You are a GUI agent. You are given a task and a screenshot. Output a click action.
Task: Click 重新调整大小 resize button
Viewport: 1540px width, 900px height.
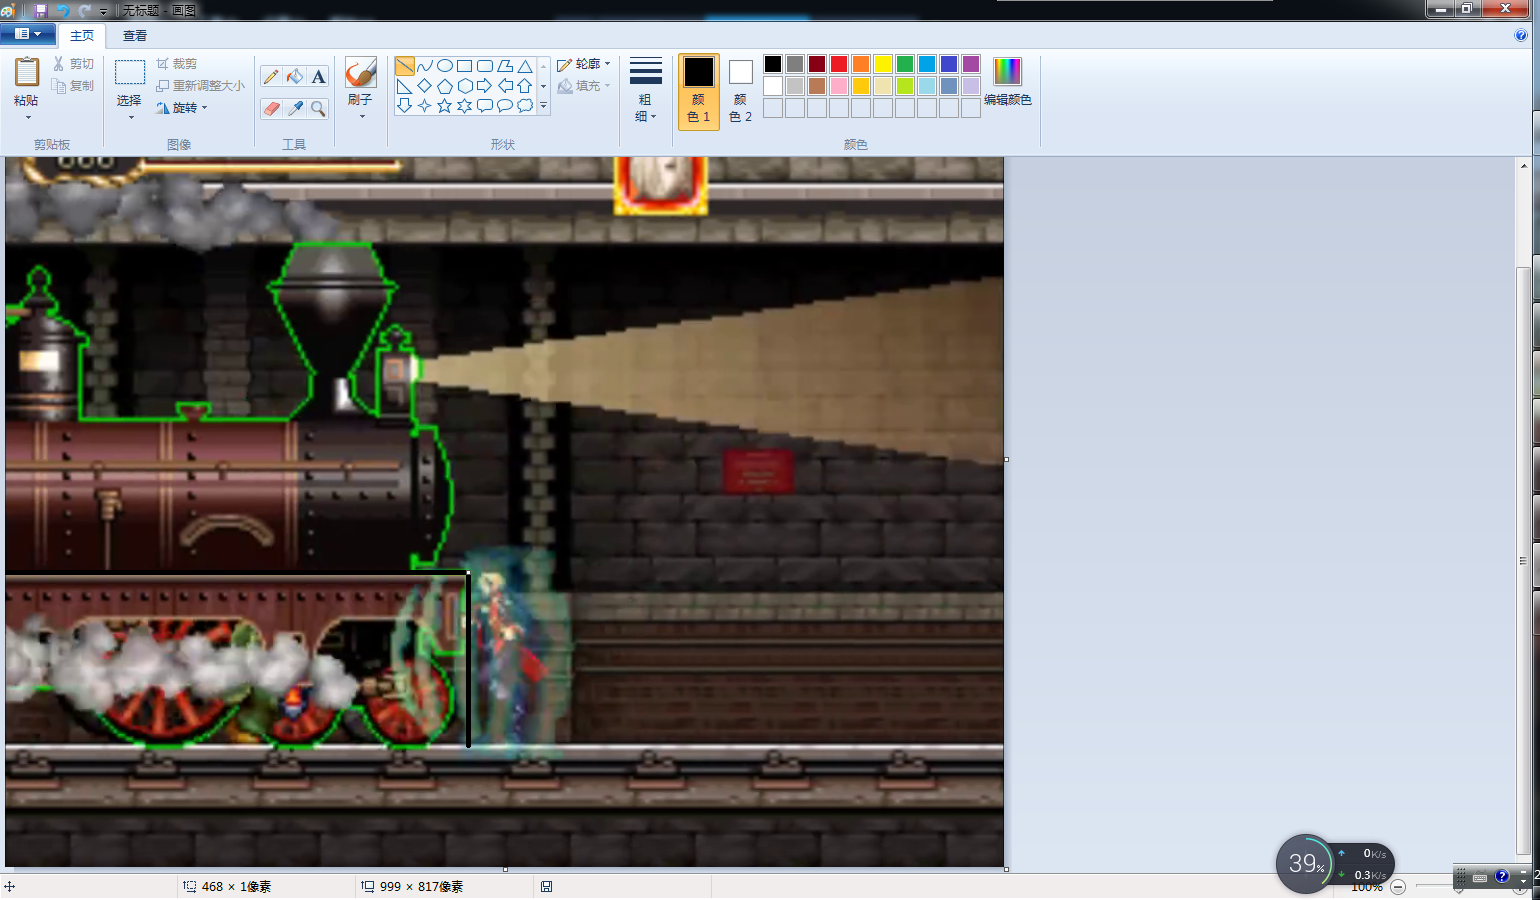tap(201, 86)
